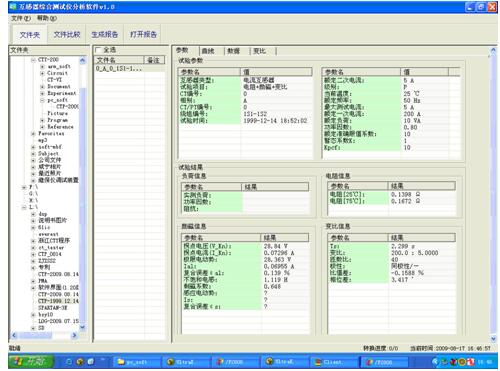Click the value 10 VA
The height and width of the screenshot is (371, 500).
point(412,121)
